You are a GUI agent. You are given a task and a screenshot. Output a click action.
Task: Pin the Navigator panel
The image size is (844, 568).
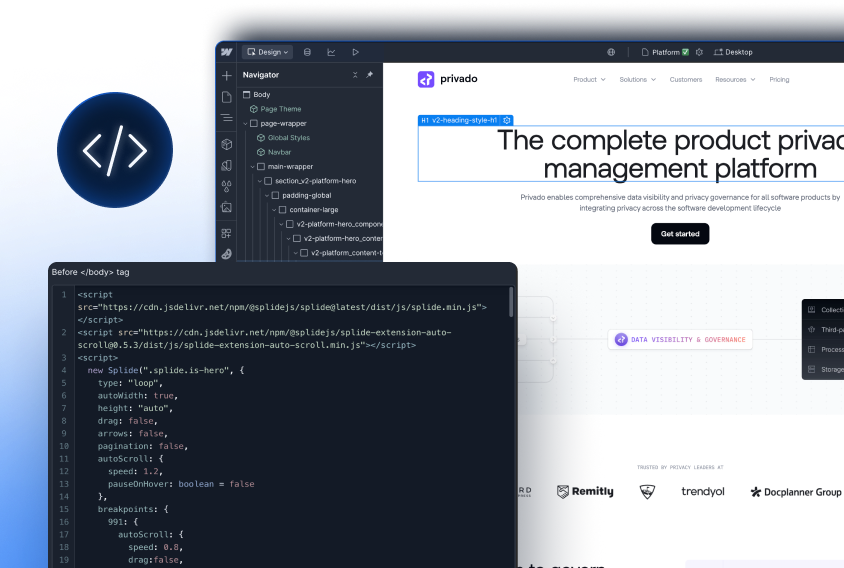click(370, 75)
